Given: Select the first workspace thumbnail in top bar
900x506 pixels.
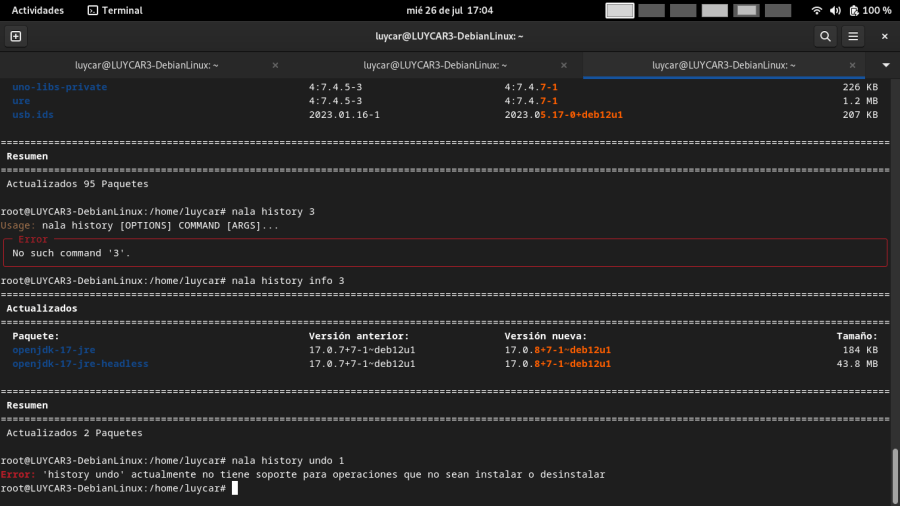Looking at the screenshot, I should pos(620,10).
